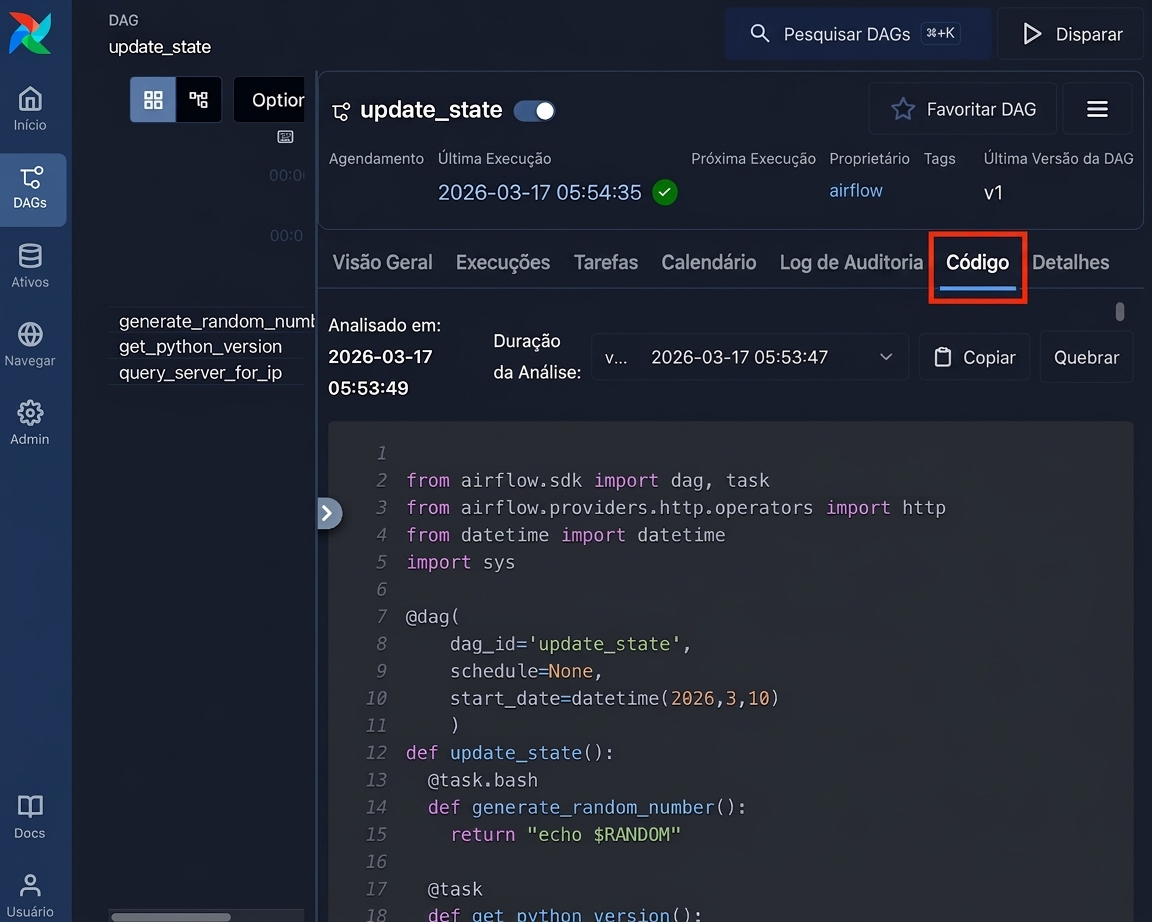Select the Código tab
1152x922 pixels.
977,263
